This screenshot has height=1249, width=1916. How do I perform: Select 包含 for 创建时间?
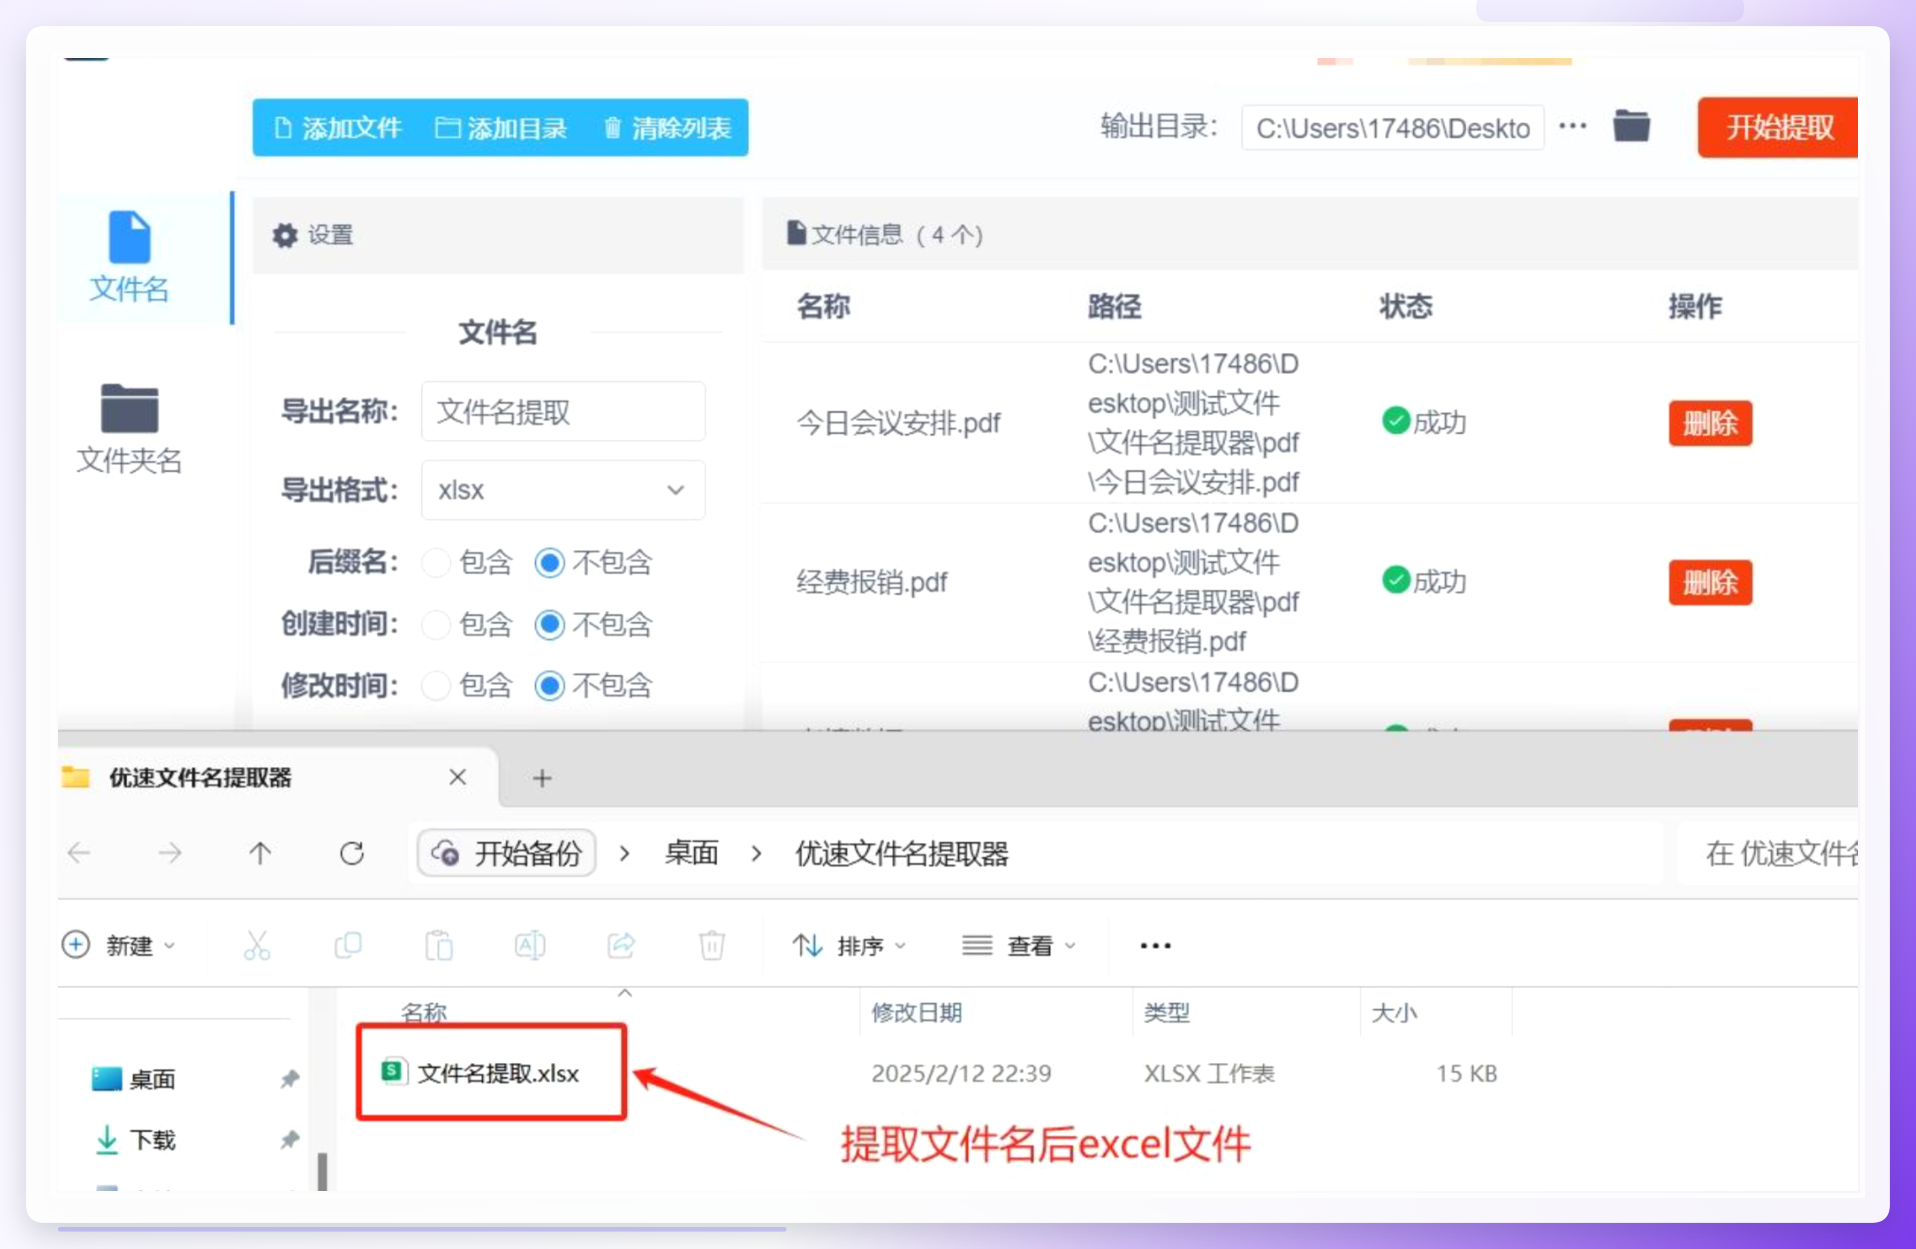[x=436, y=625]
